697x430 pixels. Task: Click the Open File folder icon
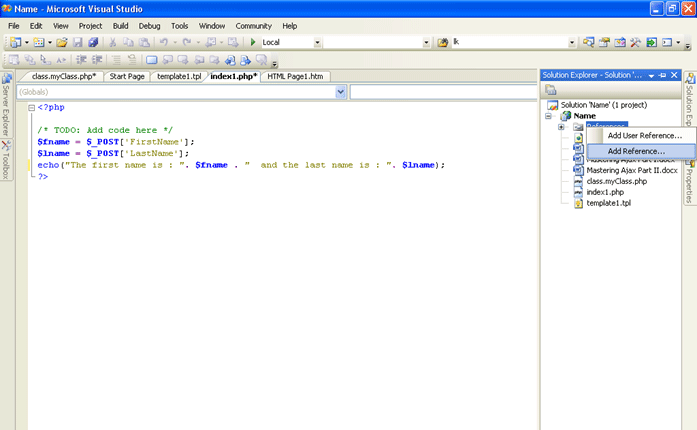point(62,43)
